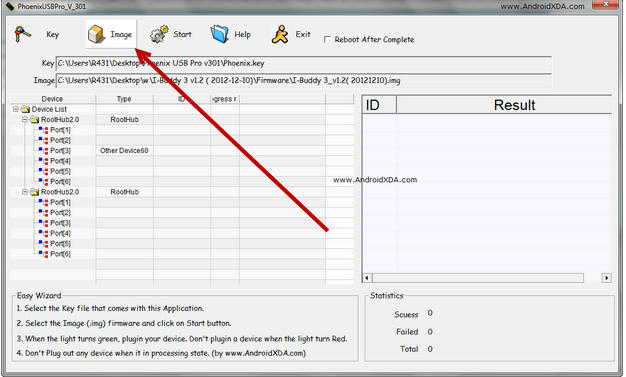Click the Key toolbar icon
This screenshot has width=626, height=377.
point(22,34)
